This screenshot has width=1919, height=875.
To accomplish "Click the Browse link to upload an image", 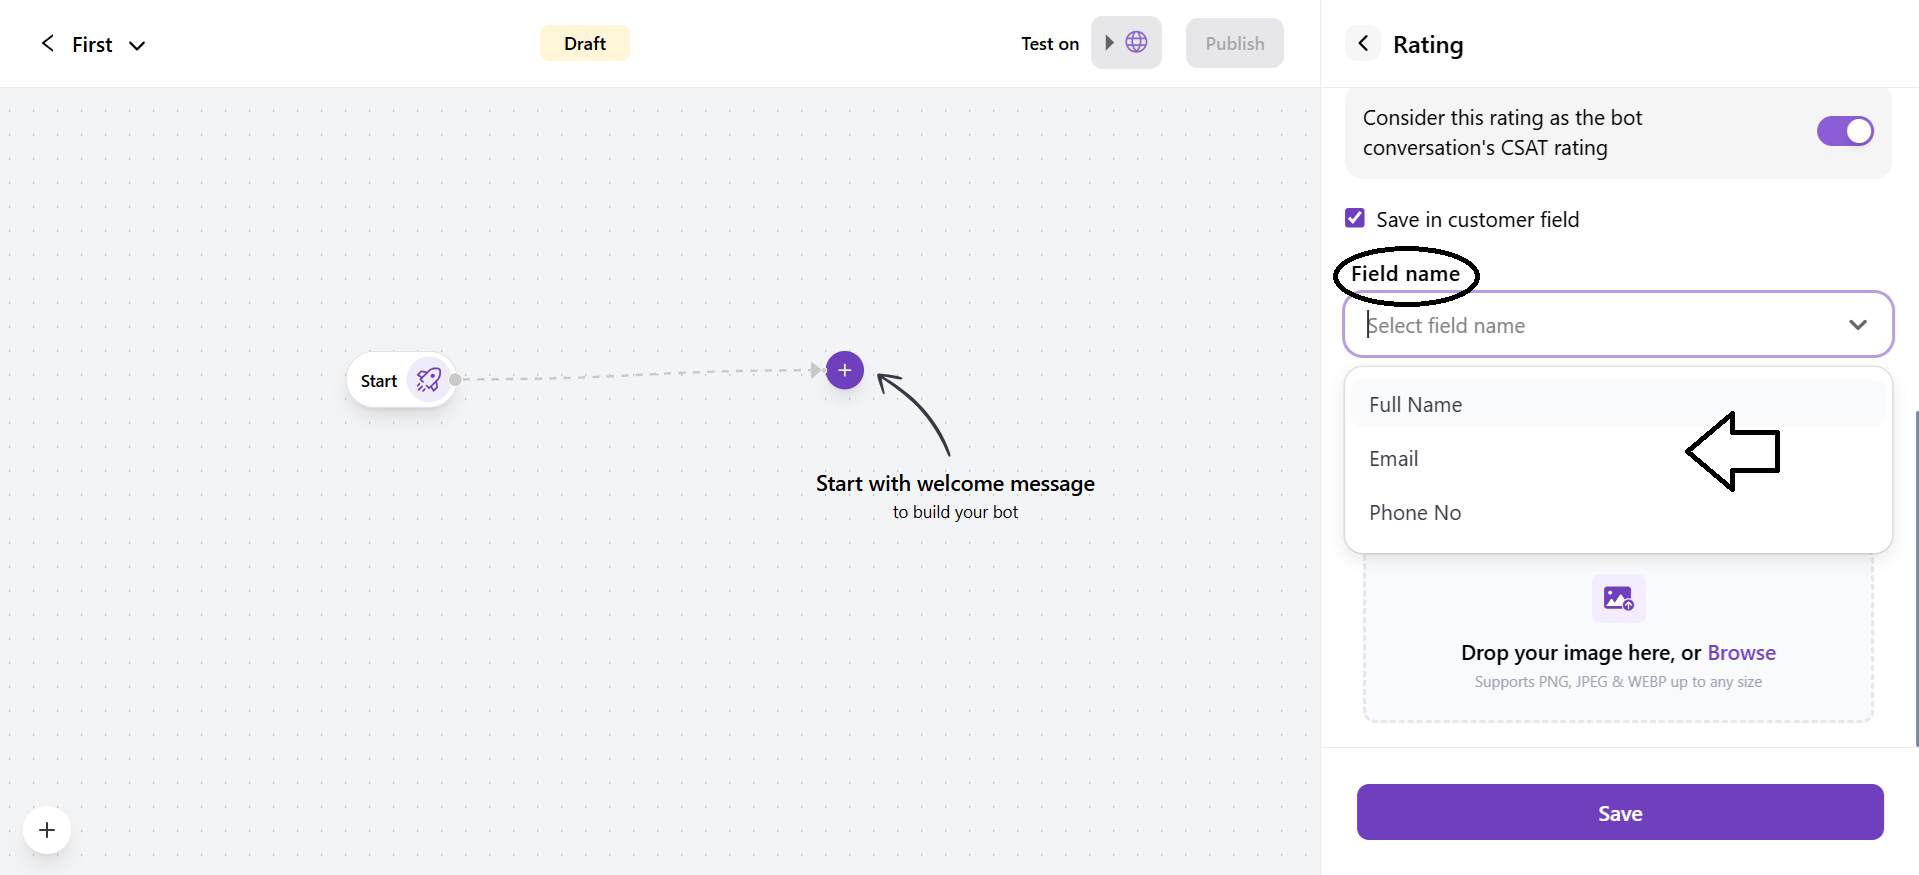I will point(1741,653).
